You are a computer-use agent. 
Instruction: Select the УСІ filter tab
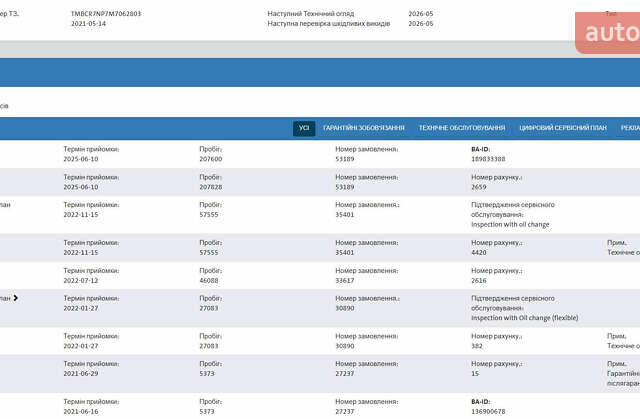click(x=304, y=128)
